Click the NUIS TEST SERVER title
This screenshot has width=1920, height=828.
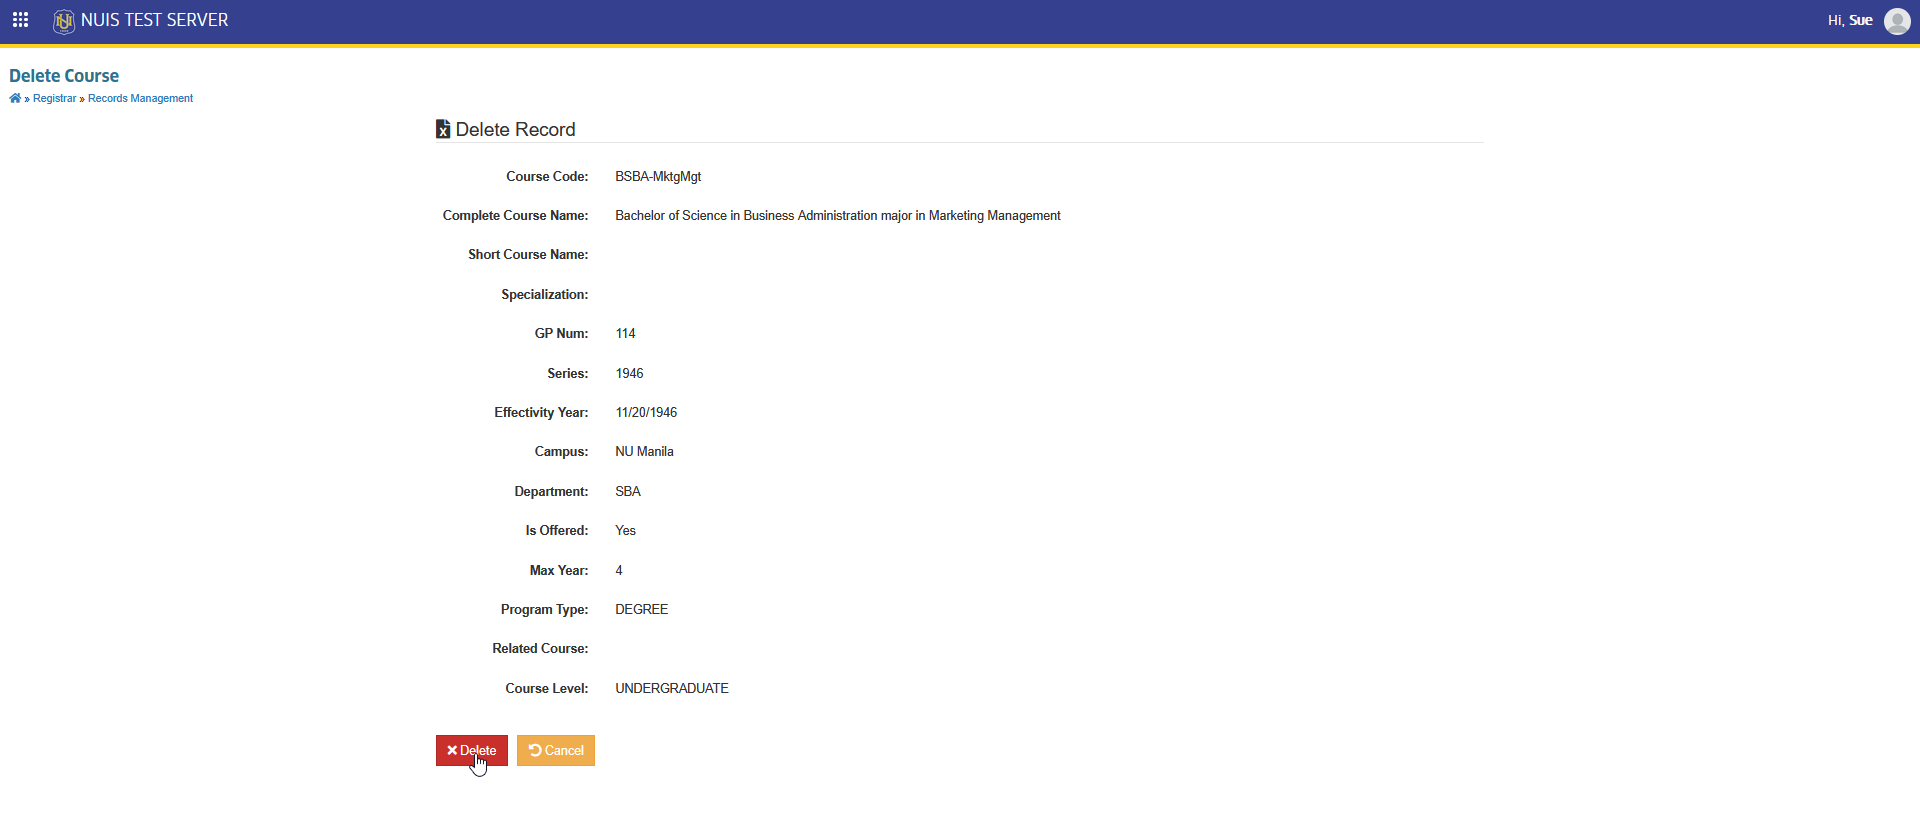click(155, 20)
